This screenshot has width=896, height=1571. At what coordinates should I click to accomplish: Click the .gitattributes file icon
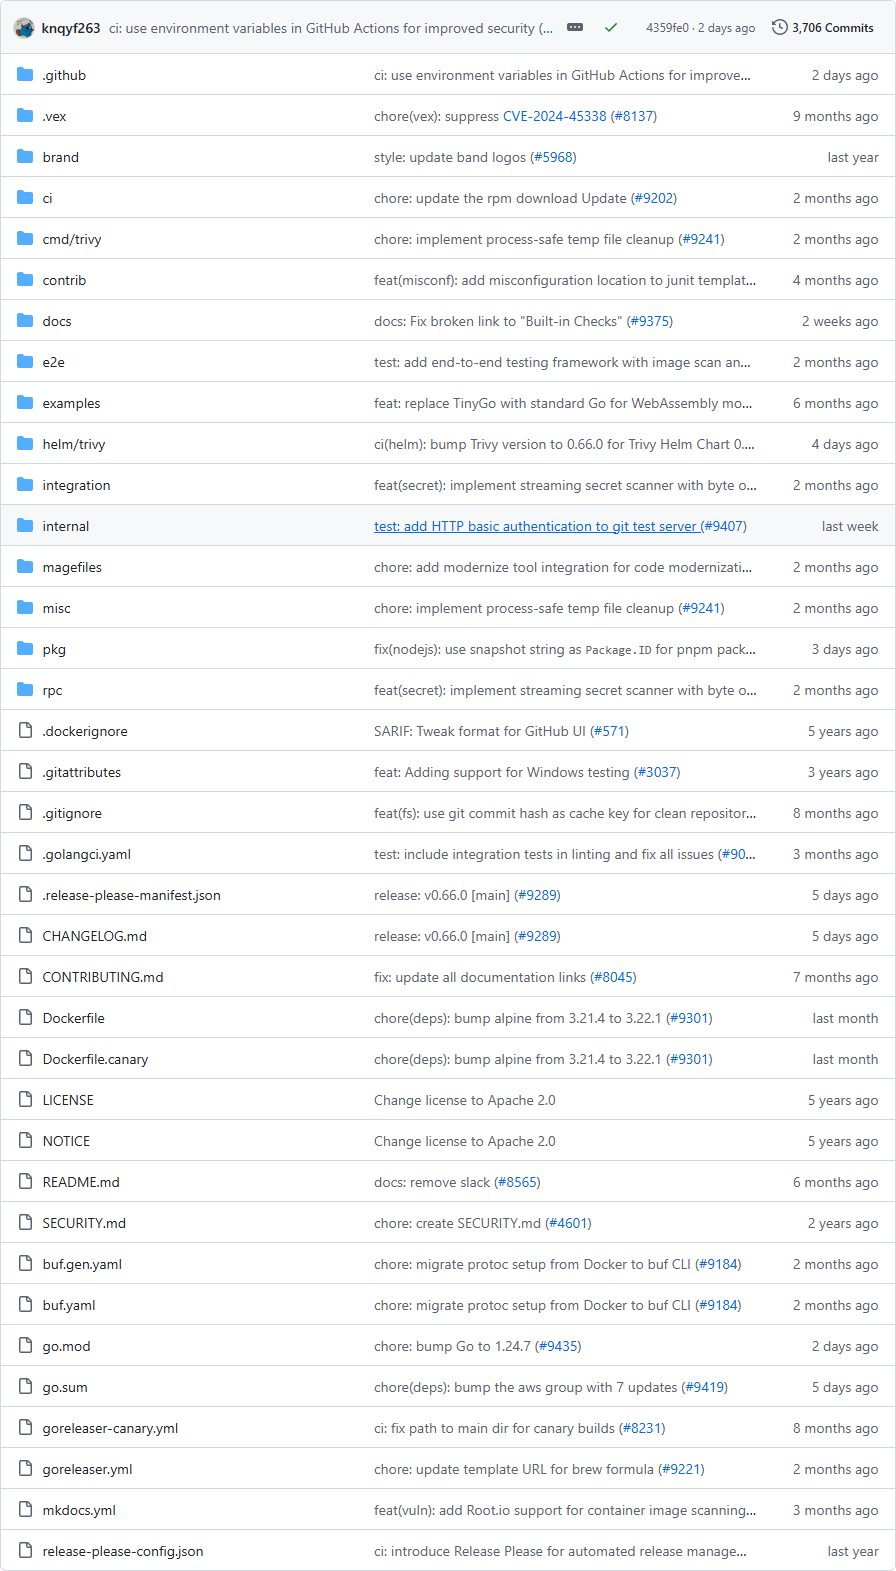click(x=25, y=772)
